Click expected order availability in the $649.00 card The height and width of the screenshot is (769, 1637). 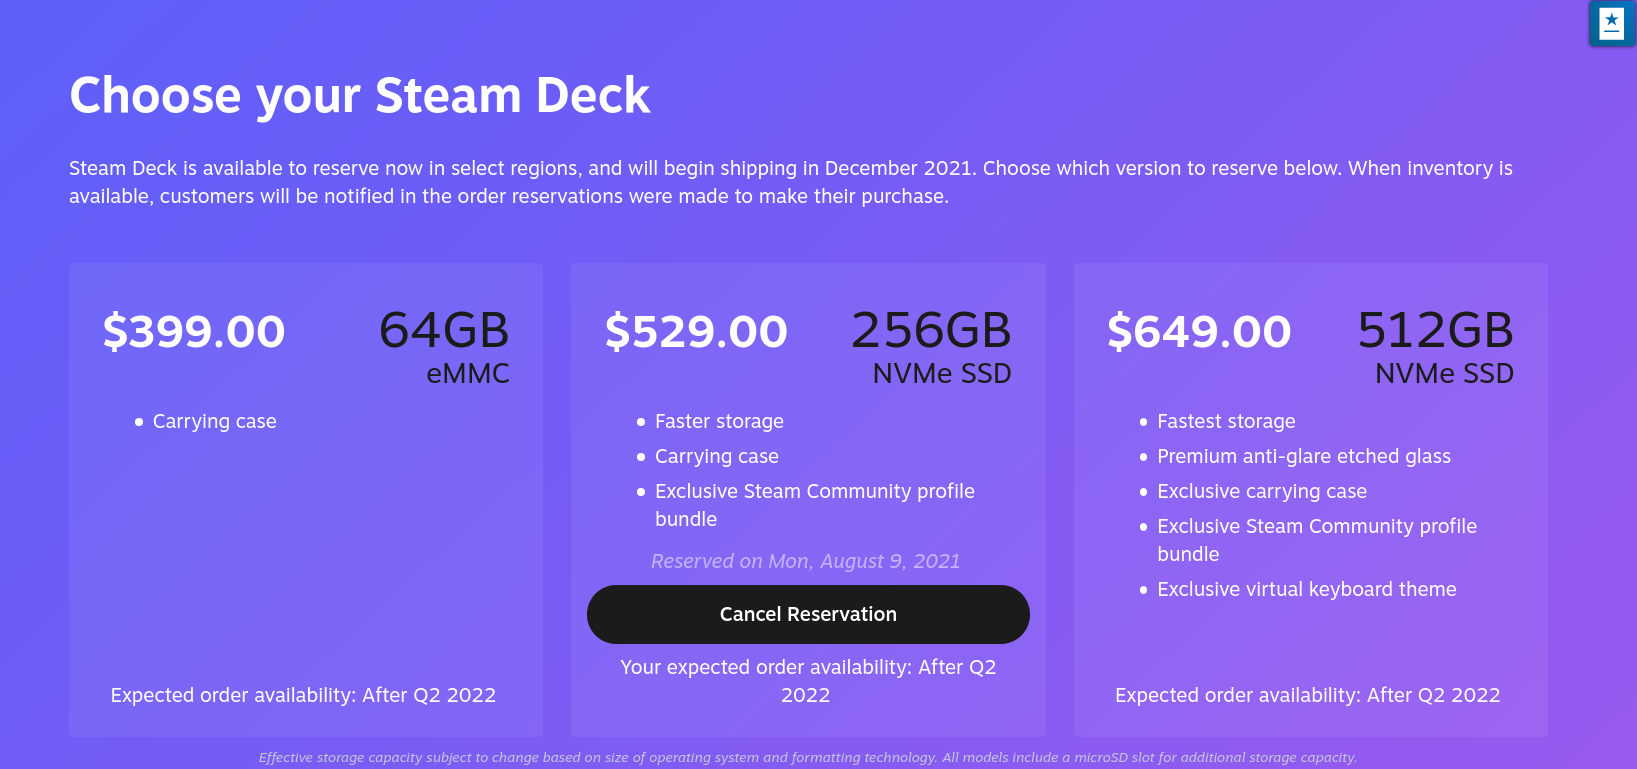[1307, 695]
